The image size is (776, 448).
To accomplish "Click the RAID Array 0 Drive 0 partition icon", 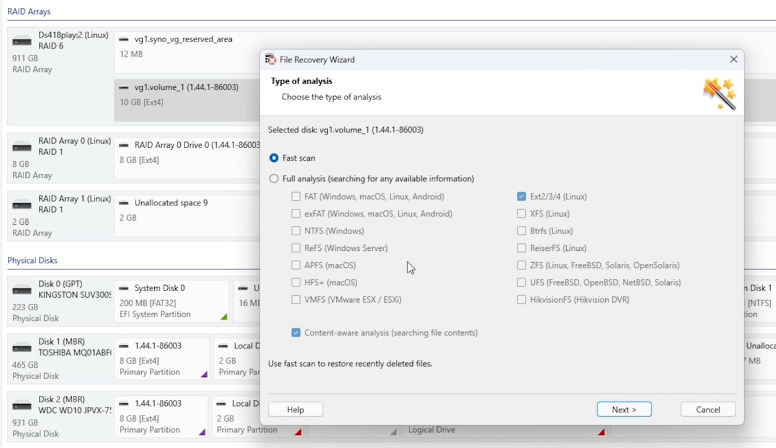I will click(x=124, y=145).
